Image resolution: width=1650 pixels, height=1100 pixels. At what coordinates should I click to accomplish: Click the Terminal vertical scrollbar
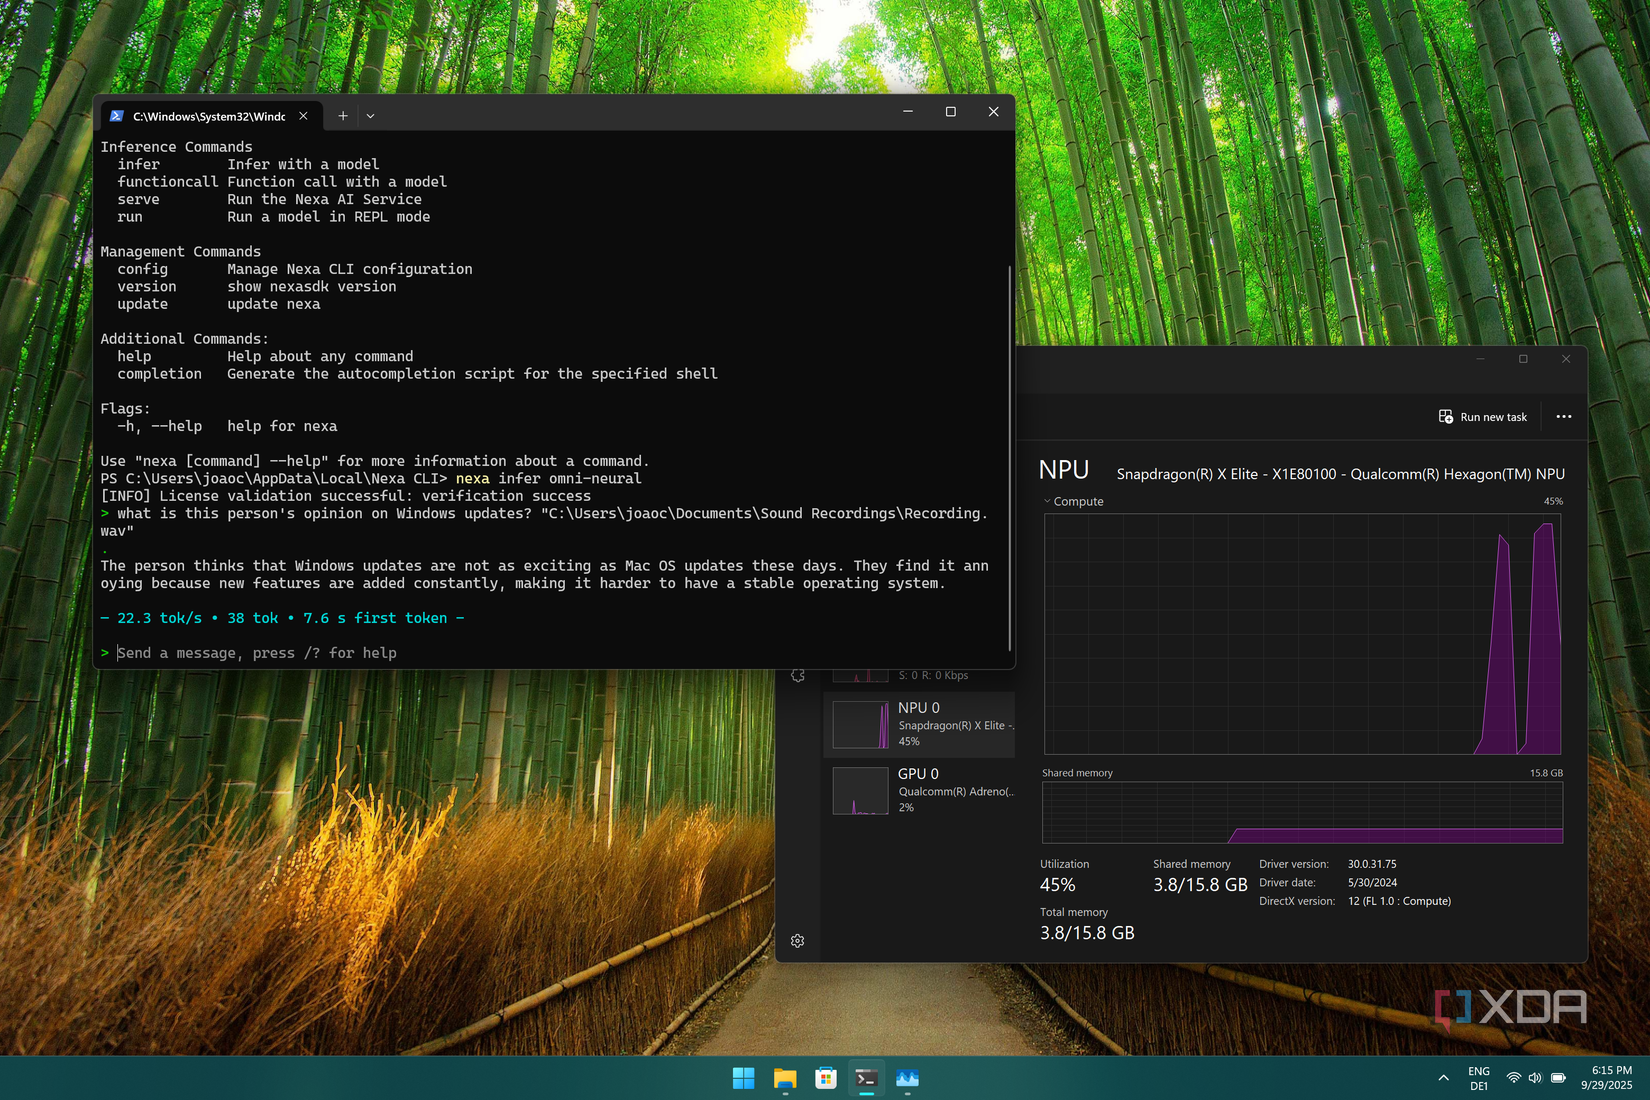(x=1010, y=458)
